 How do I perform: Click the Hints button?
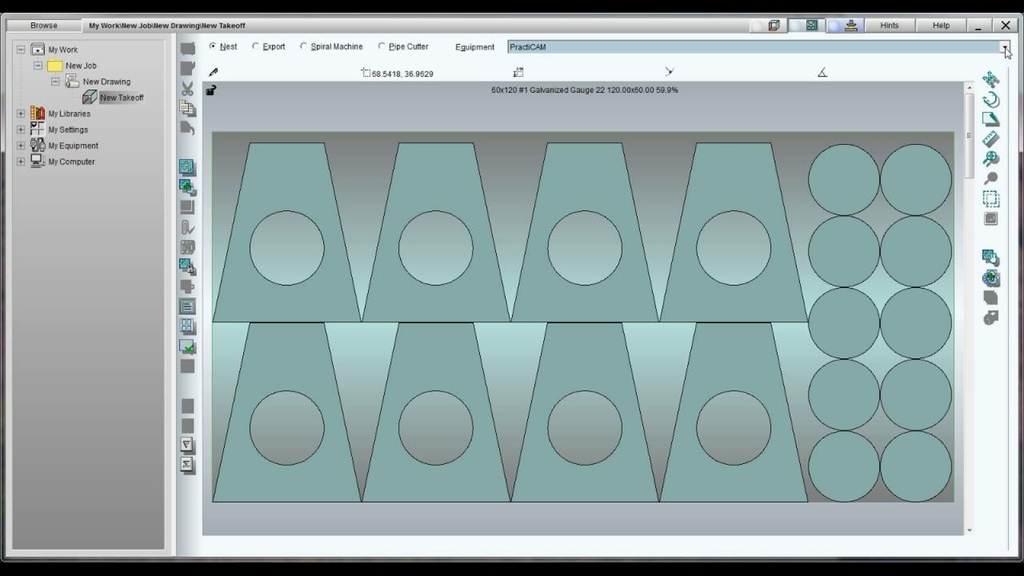point(888,25)
